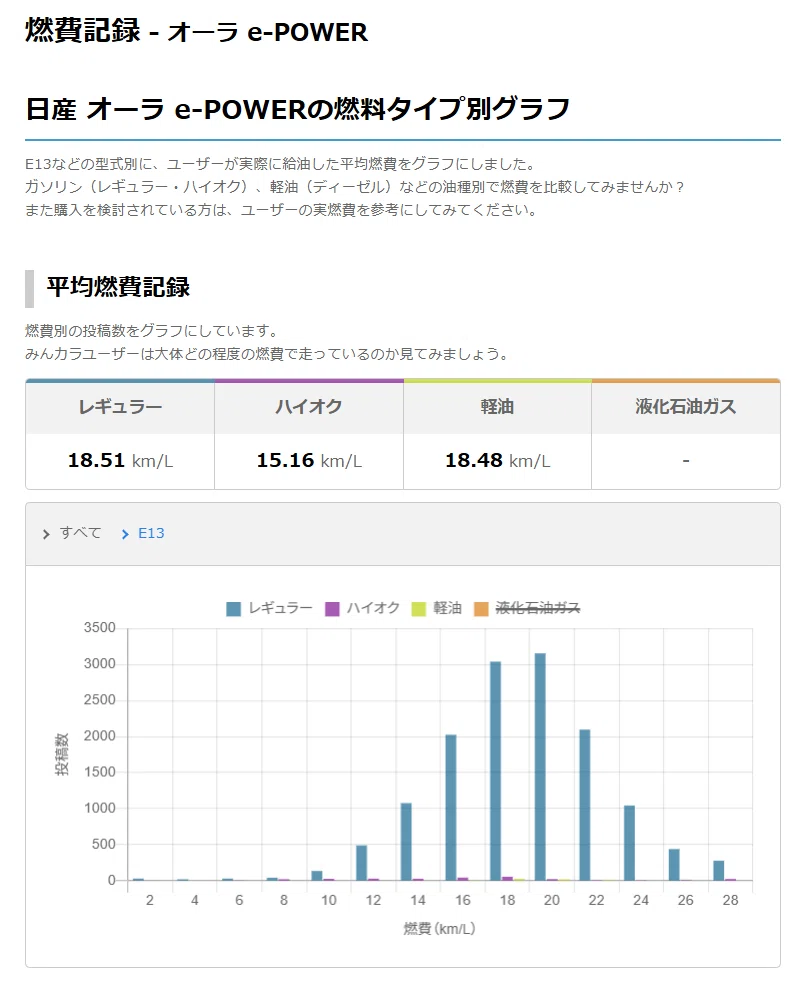Select the 液化石油ガス column header
This screenshot has height=990, width=789.
[686, 407]
